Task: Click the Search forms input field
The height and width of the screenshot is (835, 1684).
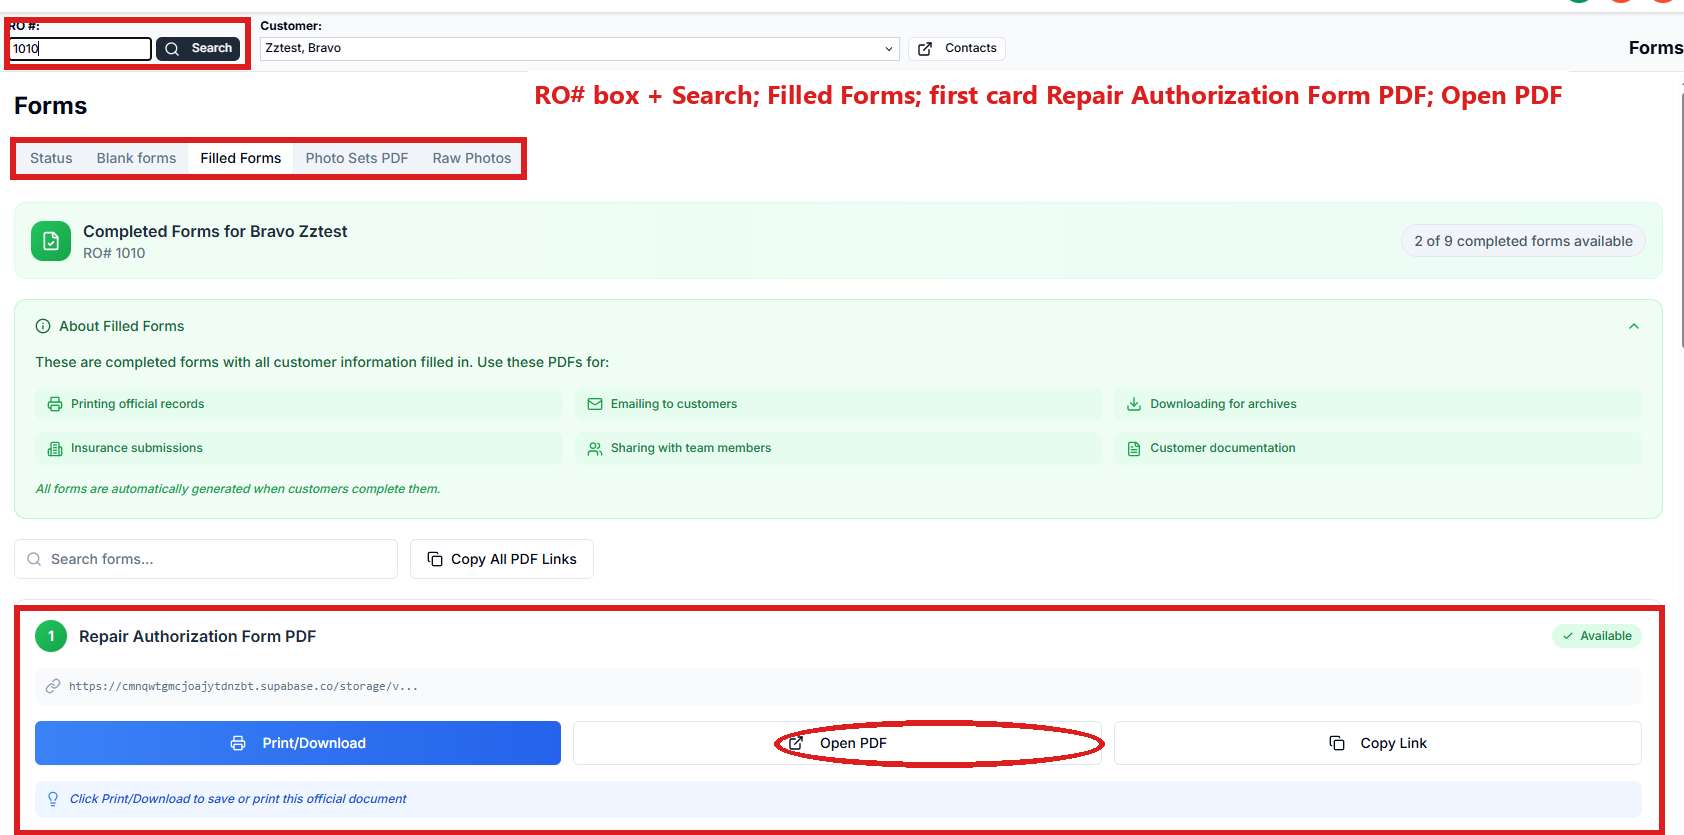Action: coord(206,559)
